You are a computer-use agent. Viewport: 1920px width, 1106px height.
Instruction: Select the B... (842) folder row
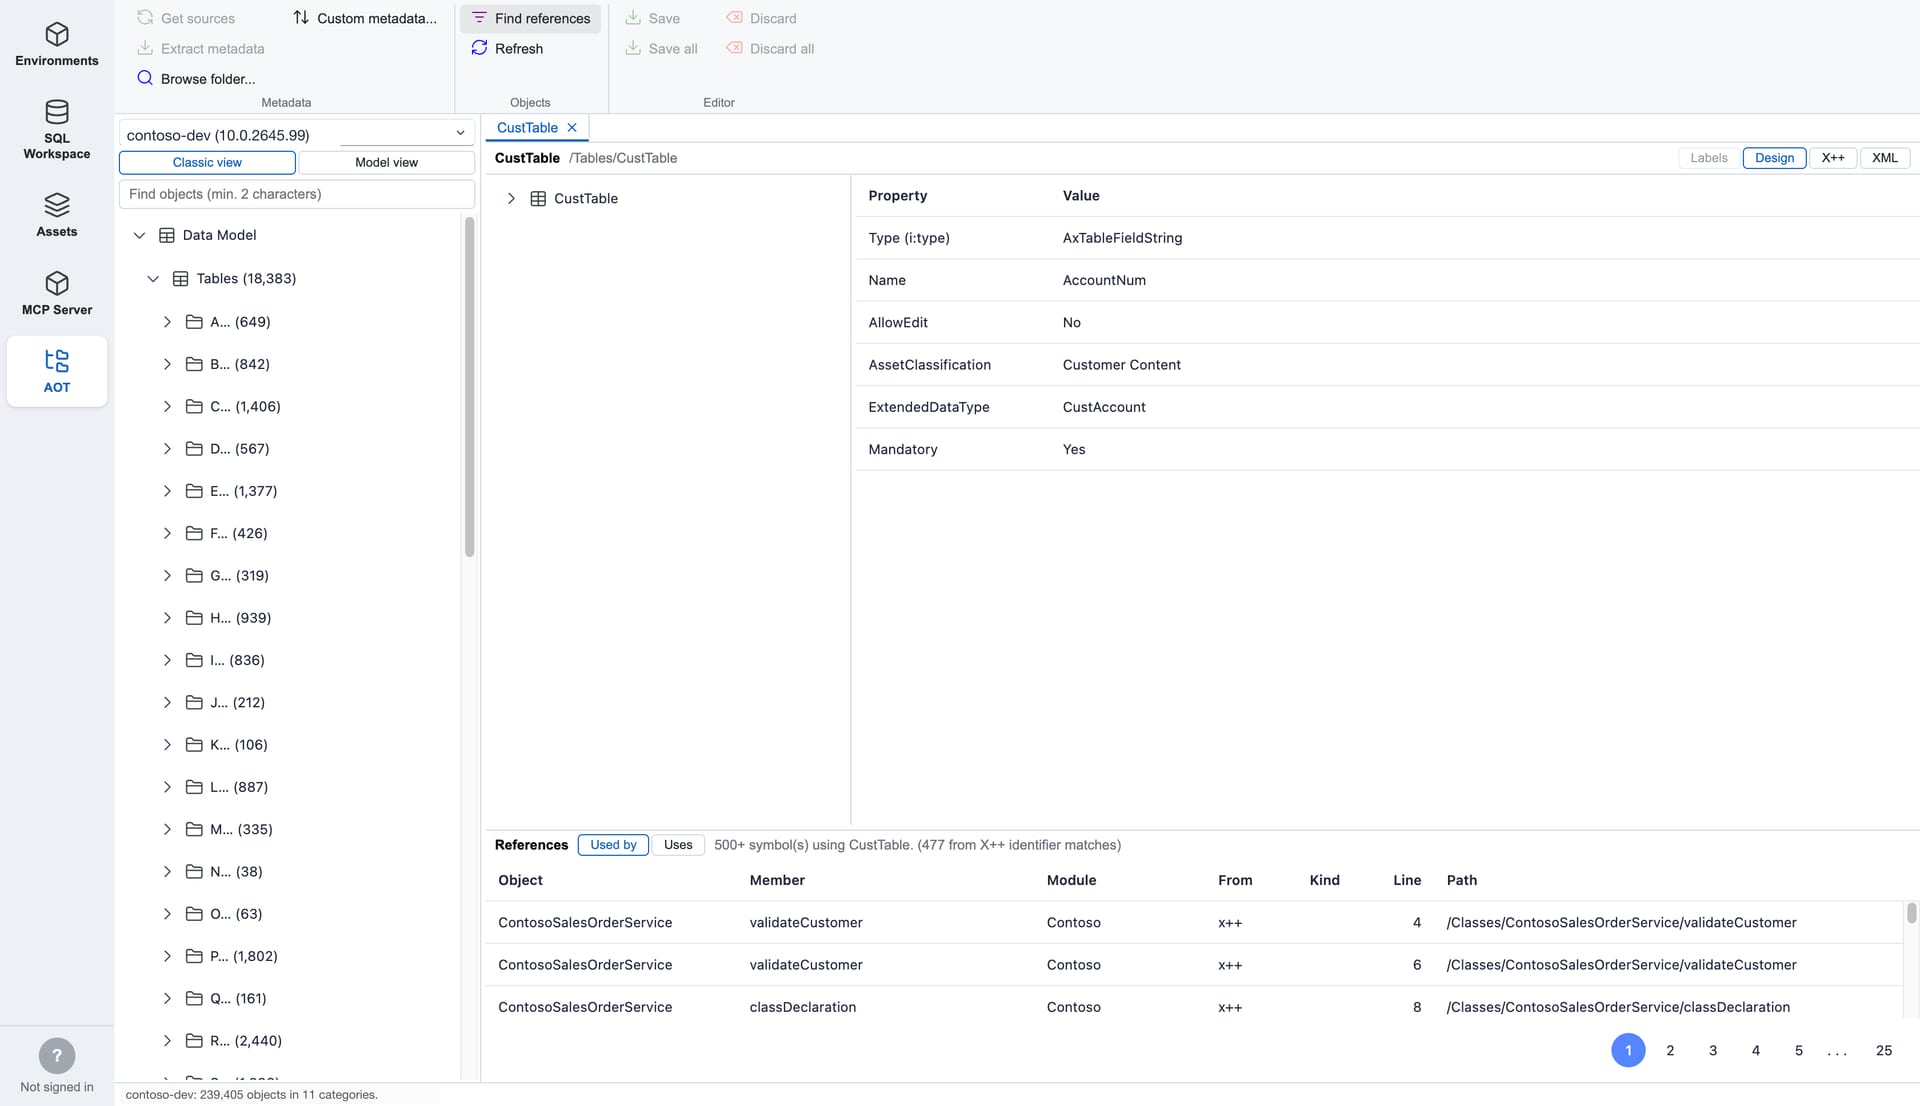point(290,364)
